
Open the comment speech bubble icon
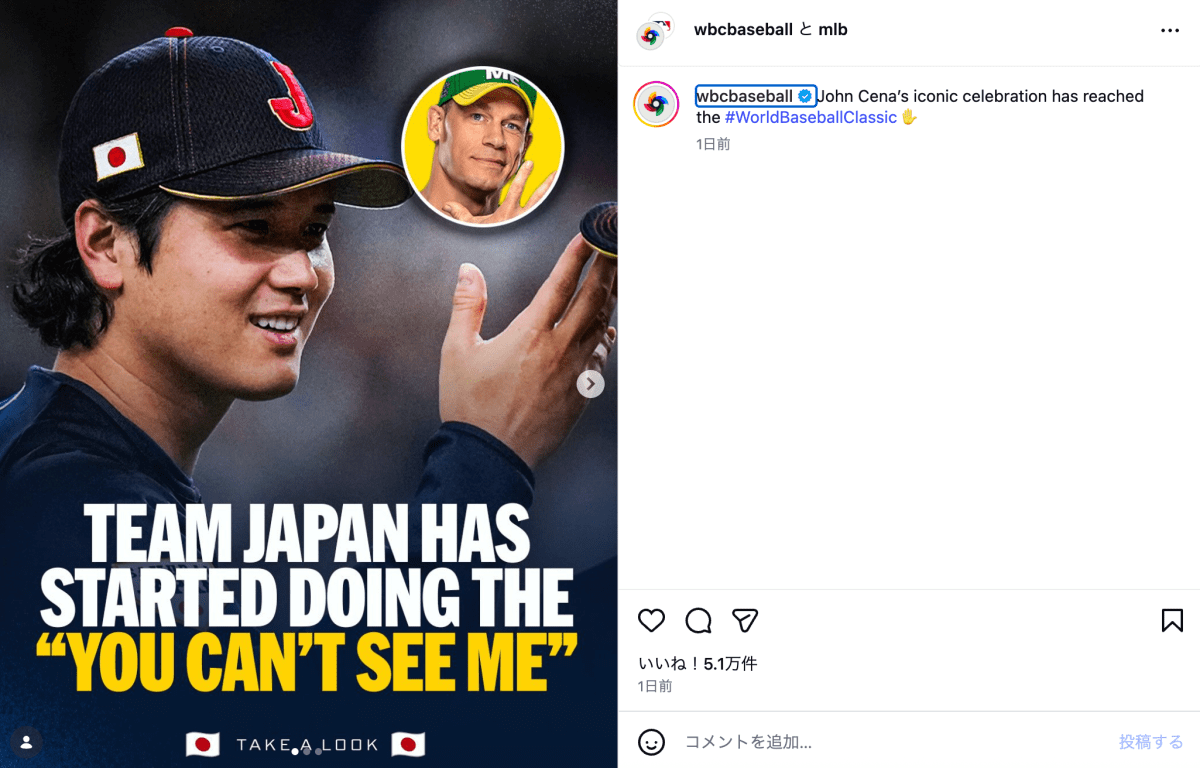[698, 621]
